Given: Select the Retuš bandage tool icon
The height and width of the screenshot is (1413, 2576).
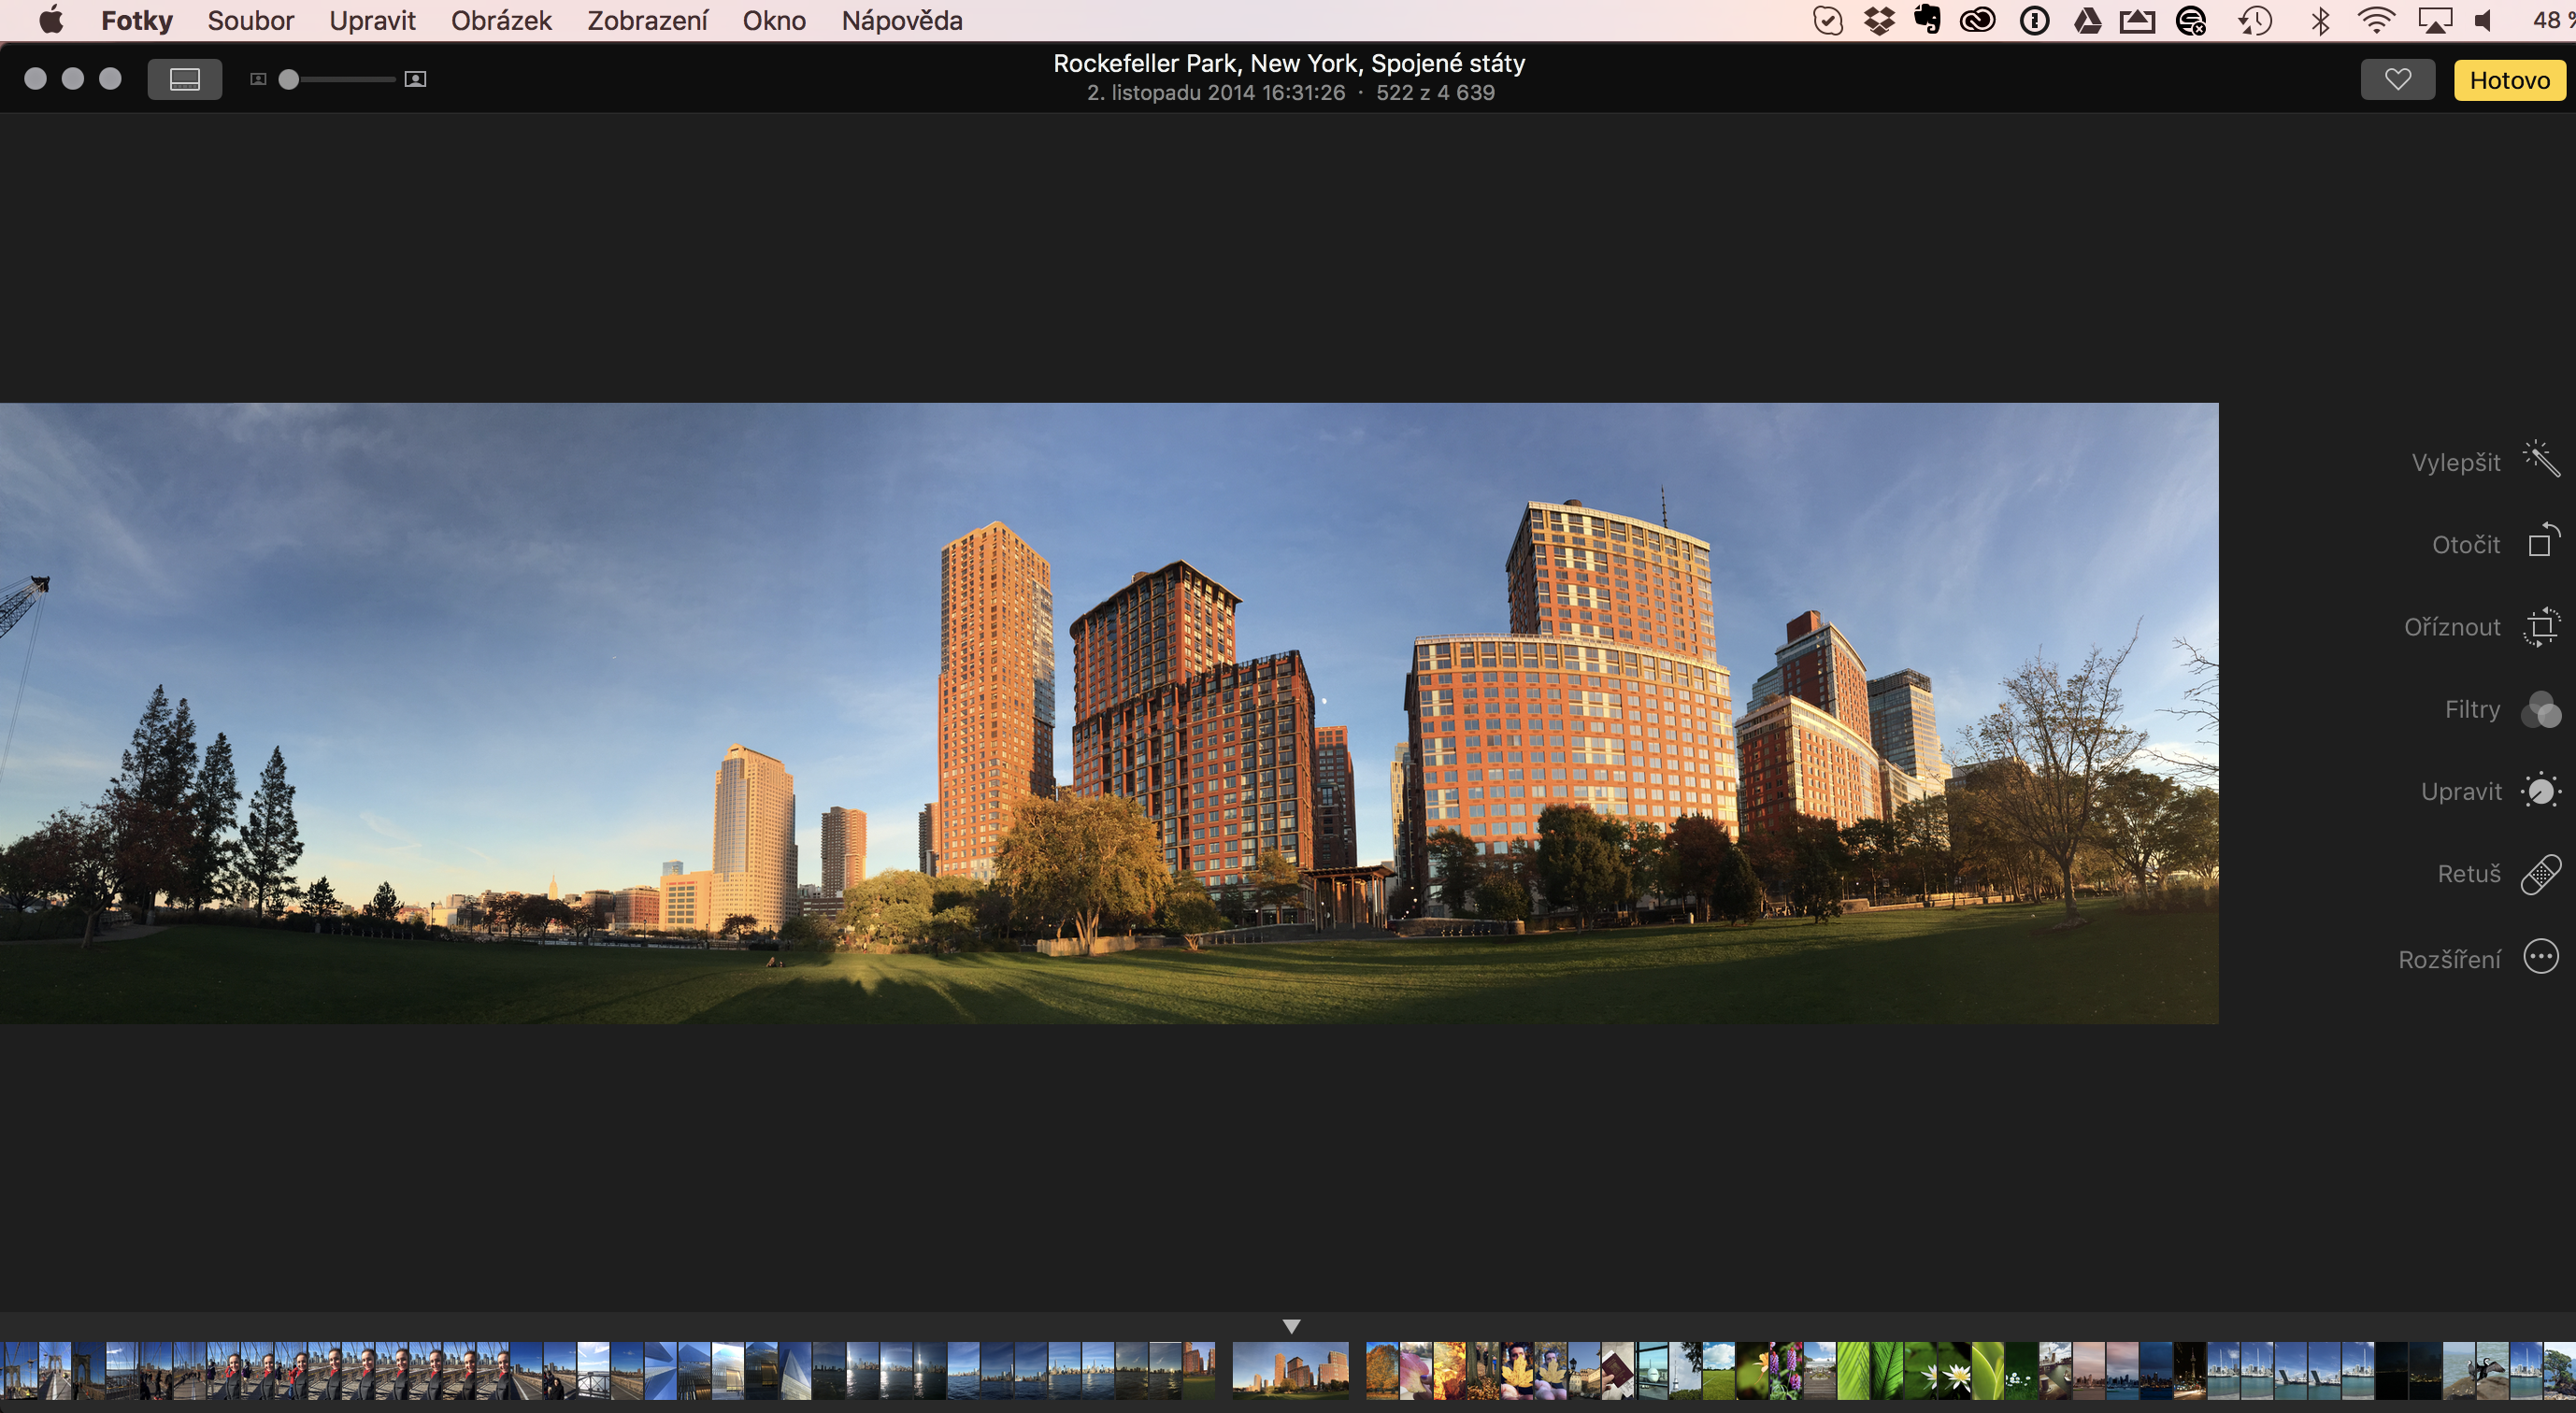Looking at the screenshot, I should coord(2541,874).
